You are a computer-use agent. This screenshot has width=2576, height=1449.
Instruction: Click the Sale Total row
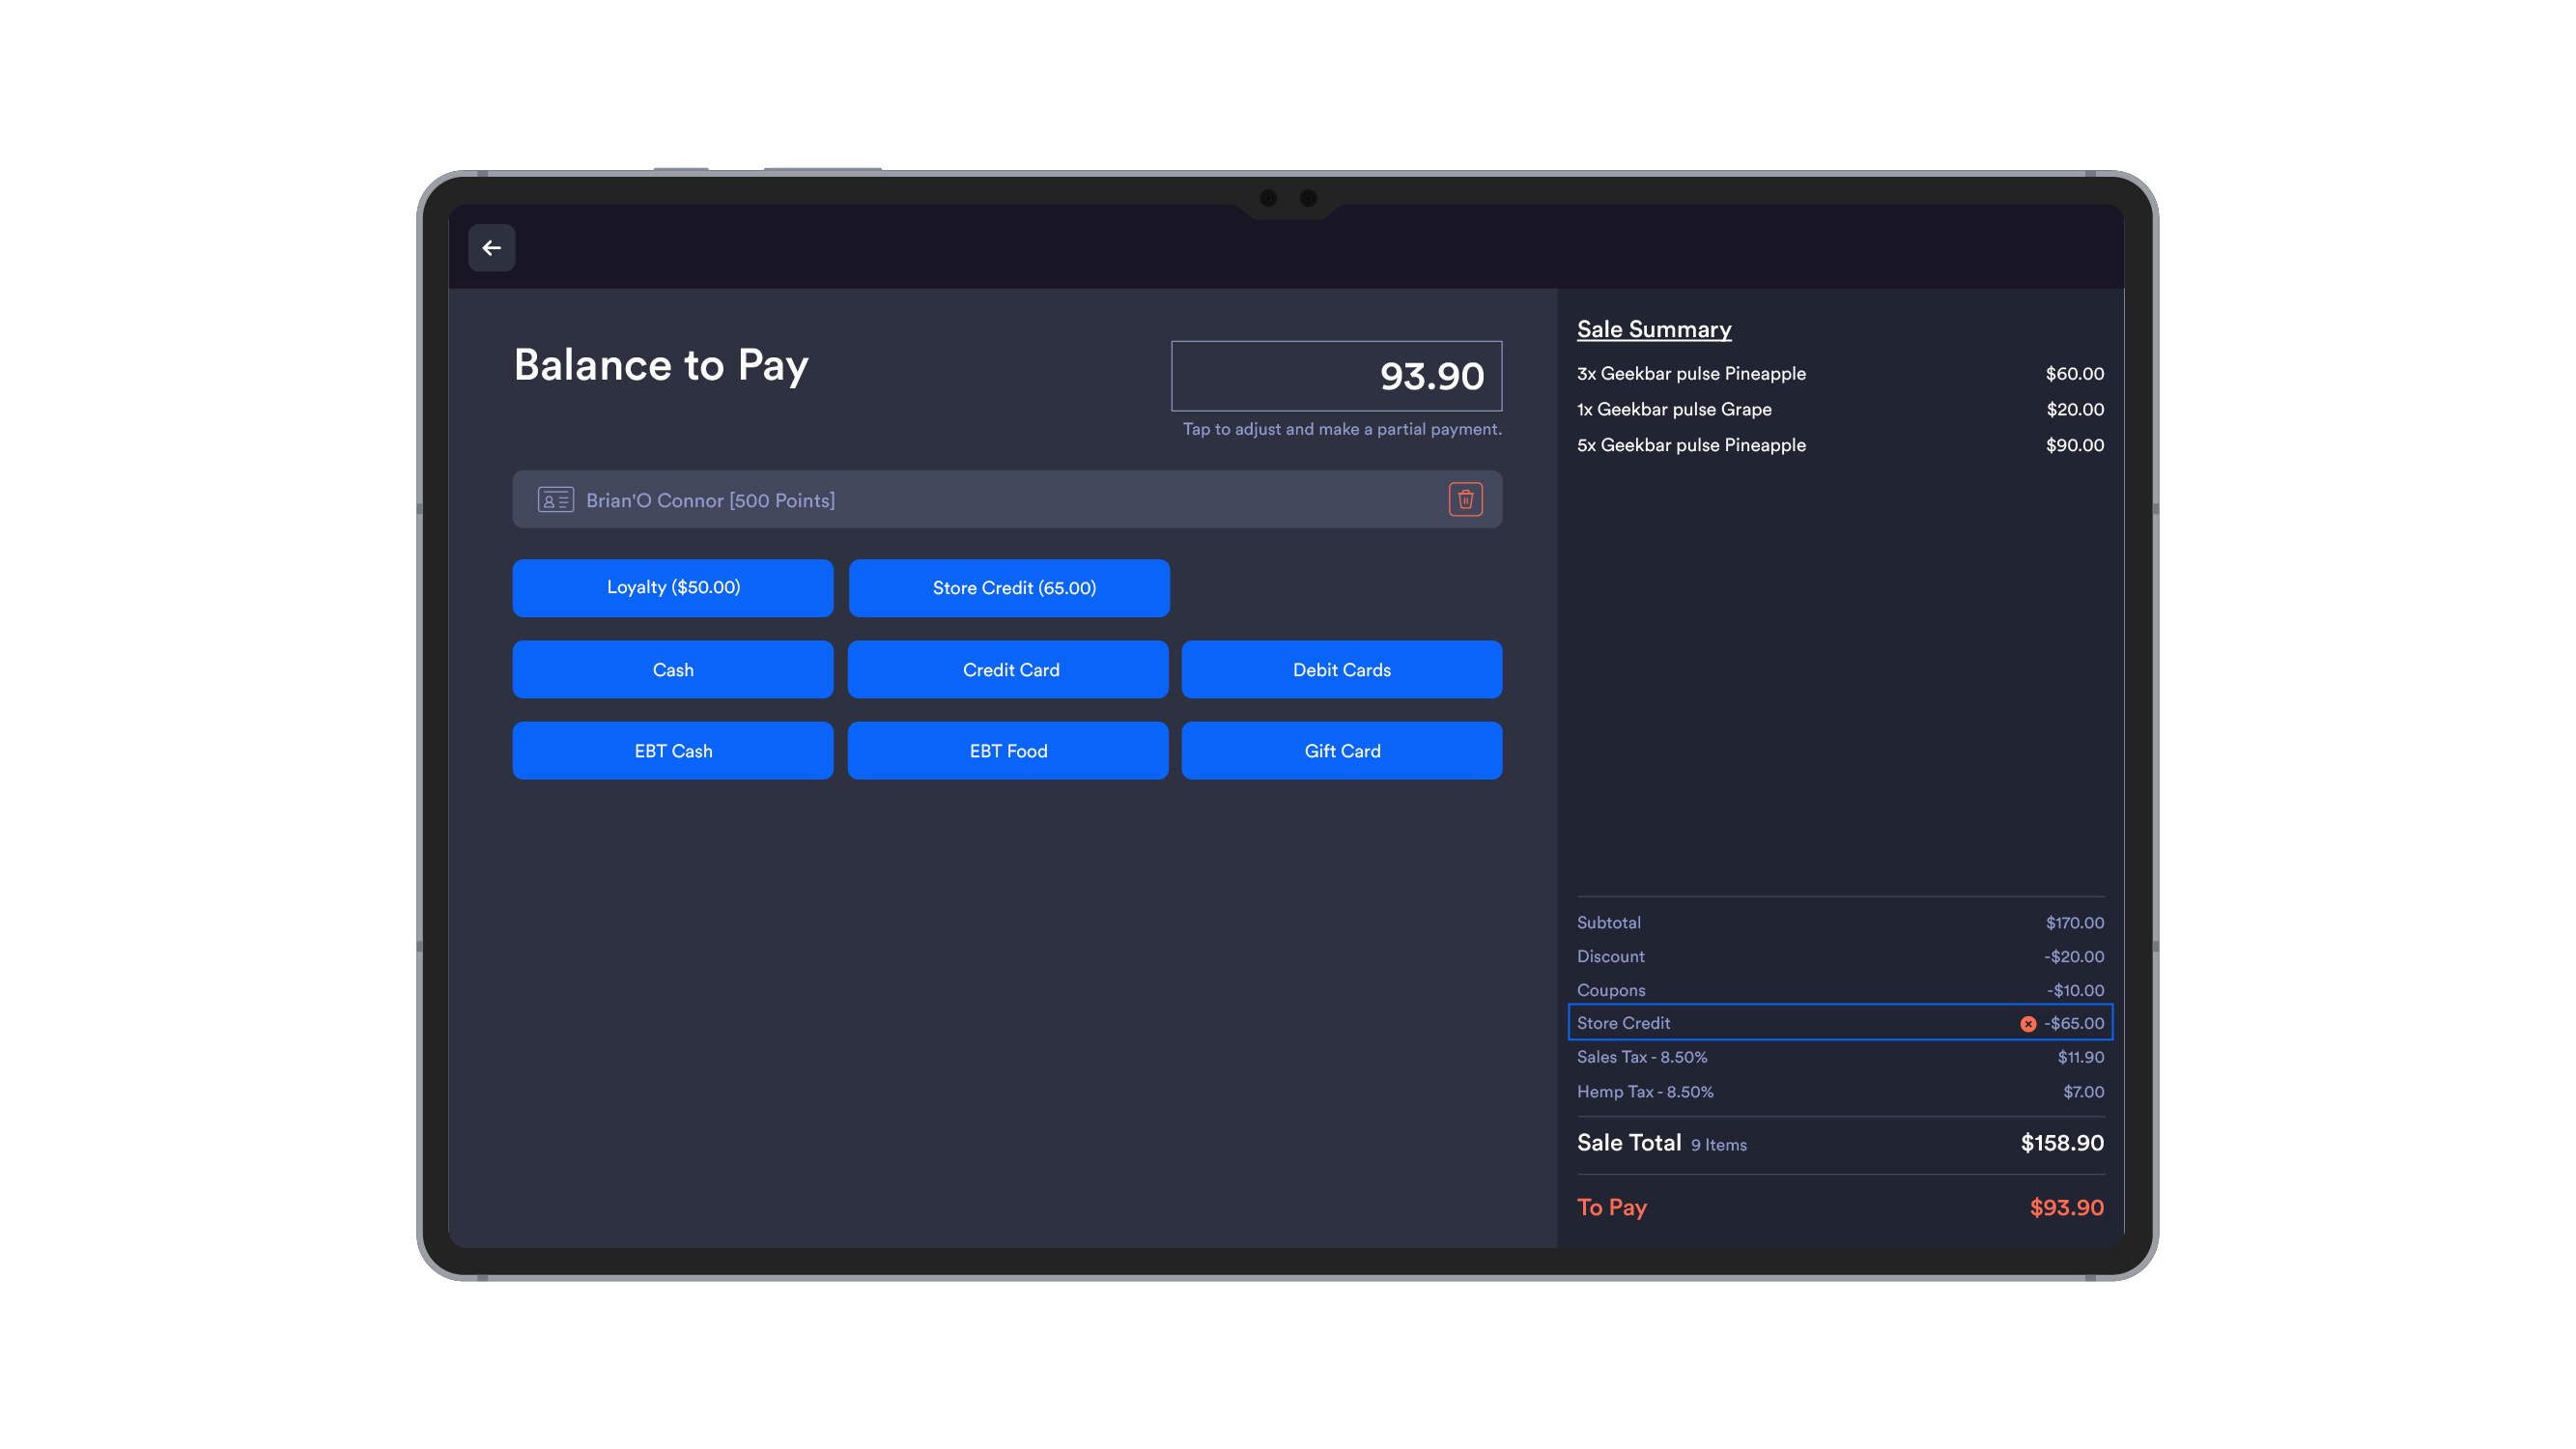coord(1840,1143)
